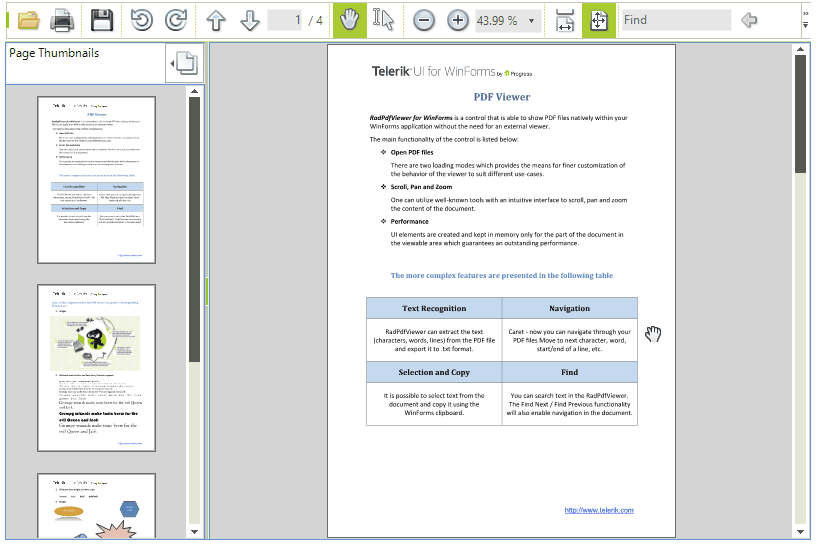This screenshot has width=819, height=546.
Task: Click the Open PDF files bullet
Action: (412, 153)
